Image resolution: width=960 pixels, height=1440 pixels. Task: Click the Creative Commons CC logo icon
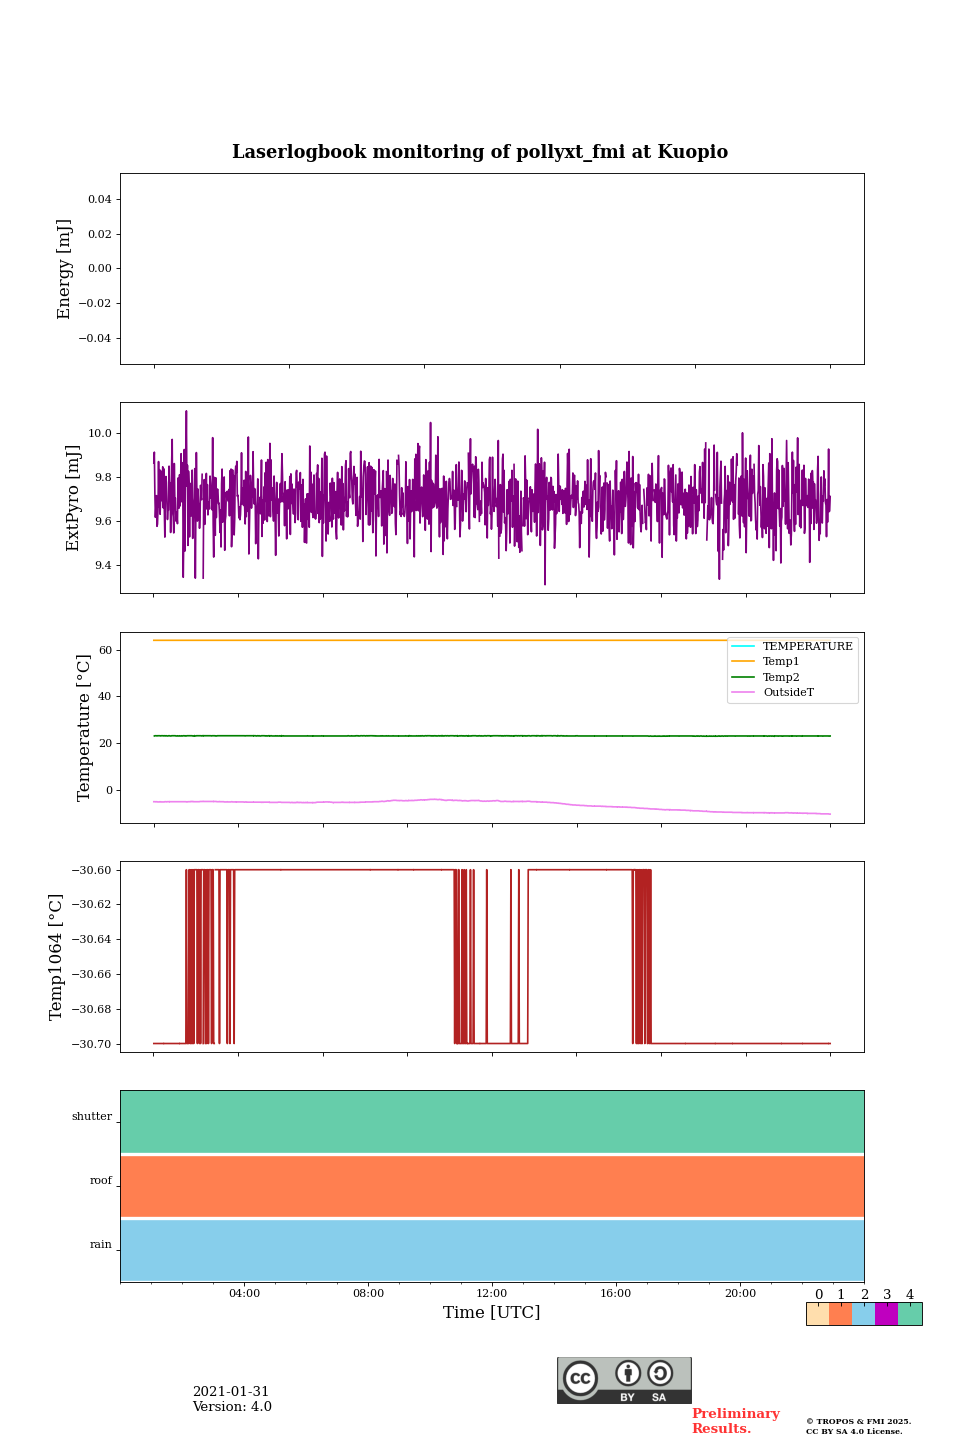[580, 1378]
